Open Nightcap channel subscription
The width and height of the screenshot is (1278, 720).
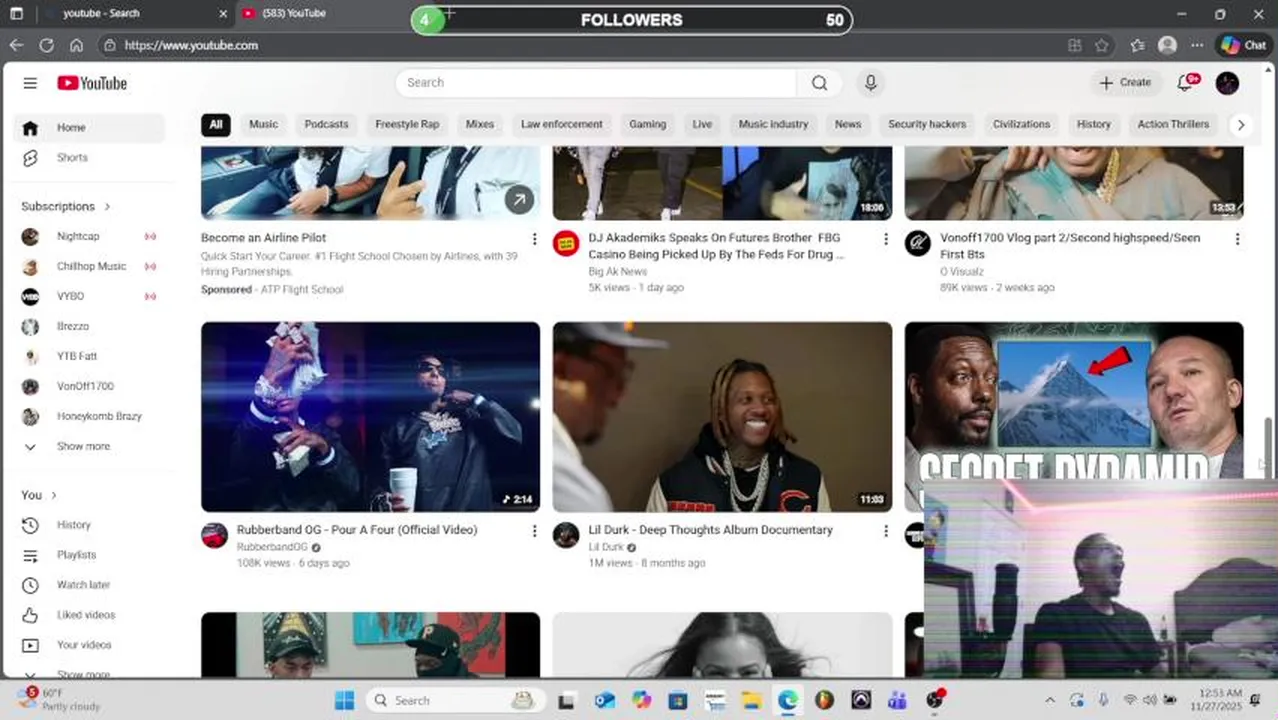click(90, 236)
